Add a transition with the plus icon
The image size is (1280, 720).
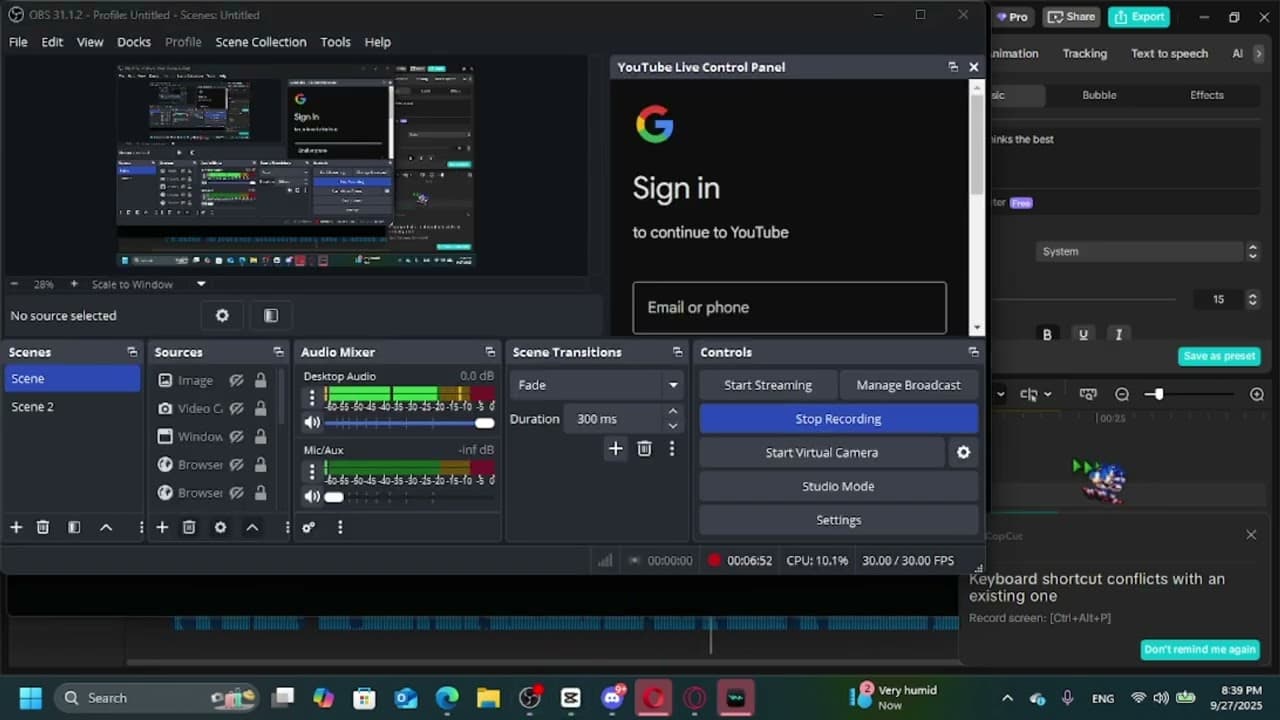click(615, 449)
